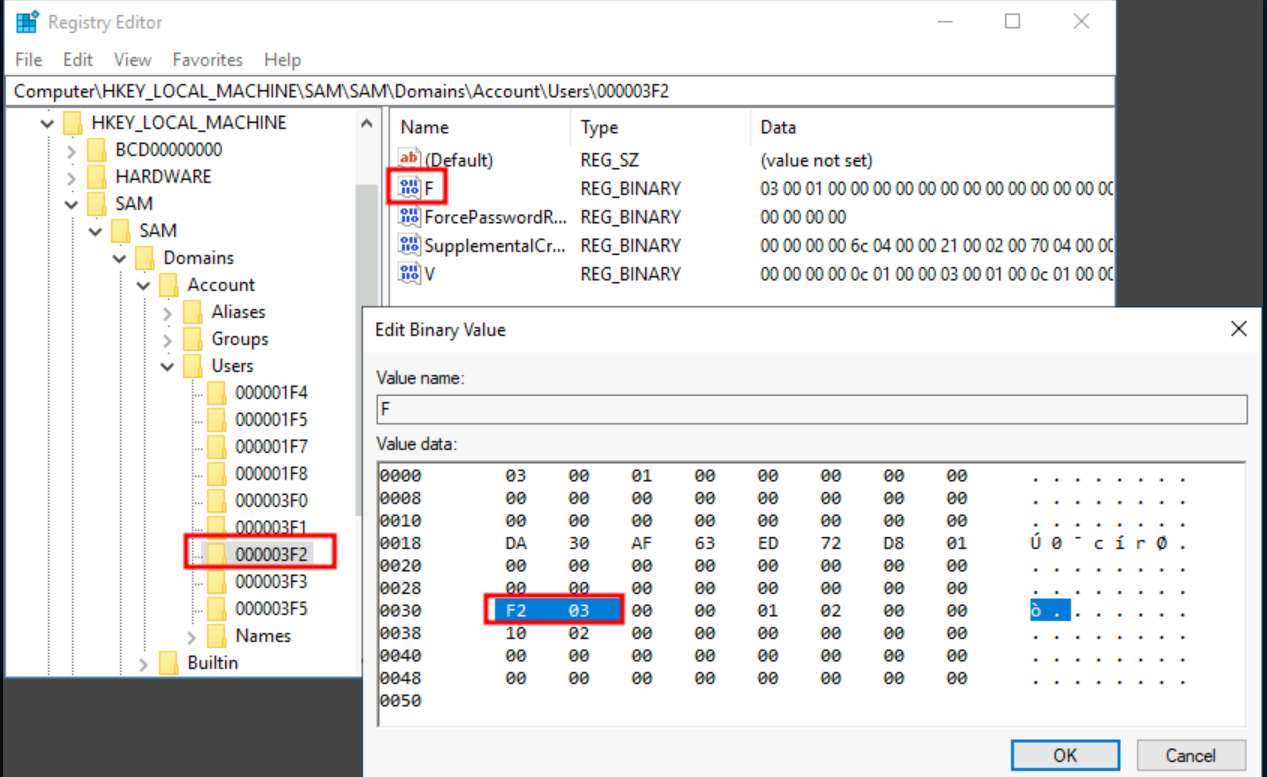Select the Names folder icon
The image size is (1267, 777).
pos(216,636)
